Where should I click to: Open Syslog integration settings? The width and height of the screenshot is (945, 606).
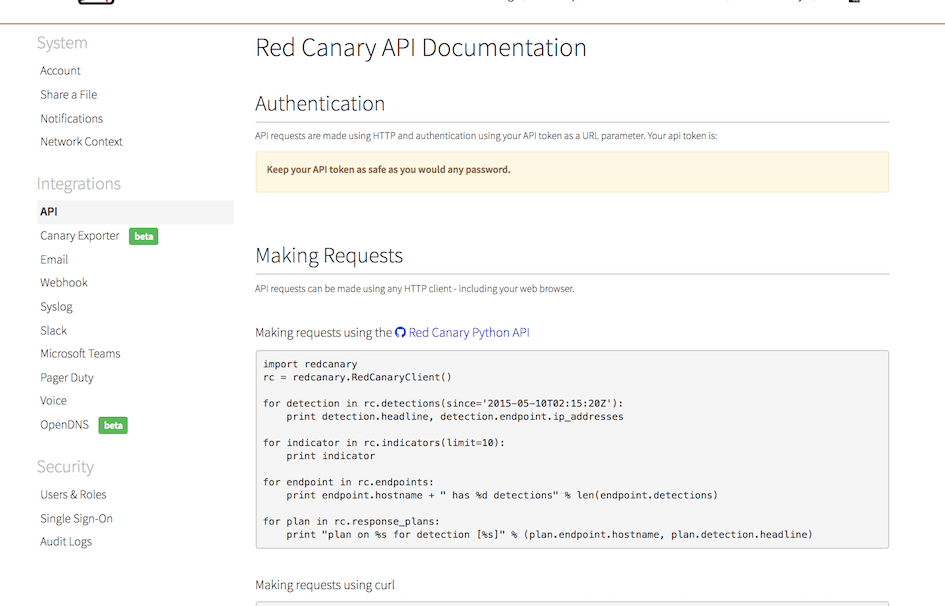tap(56, 307)
